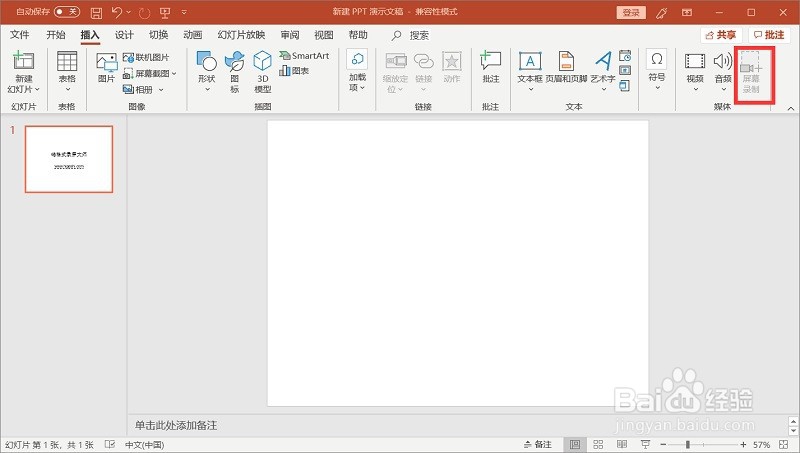Click the Screen Recording icon highlighted in red
The height and width of the screenshot is (453, 800).
pos(751,73)
